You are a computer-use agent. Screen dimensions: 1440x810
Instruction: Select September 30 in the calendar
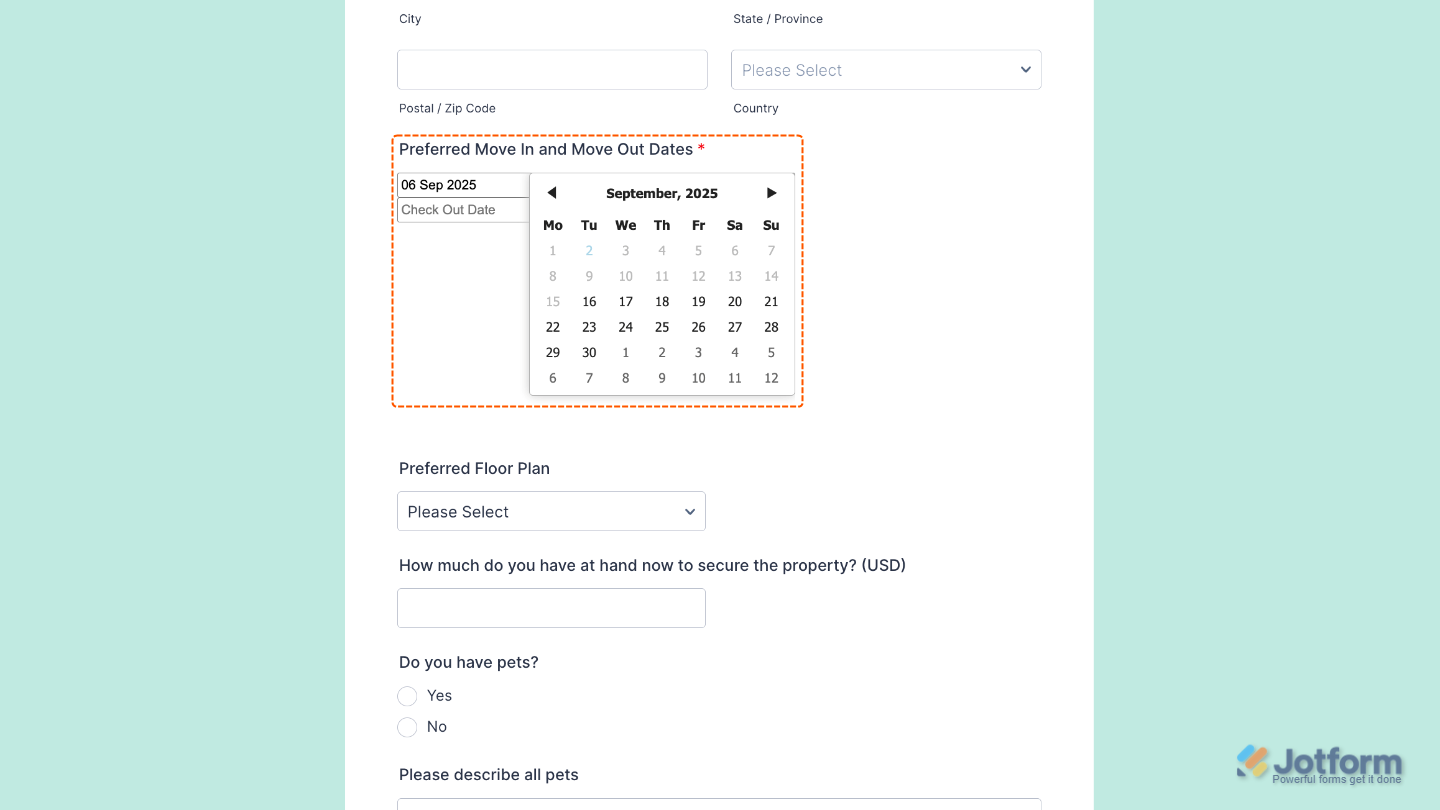point(589,352)
